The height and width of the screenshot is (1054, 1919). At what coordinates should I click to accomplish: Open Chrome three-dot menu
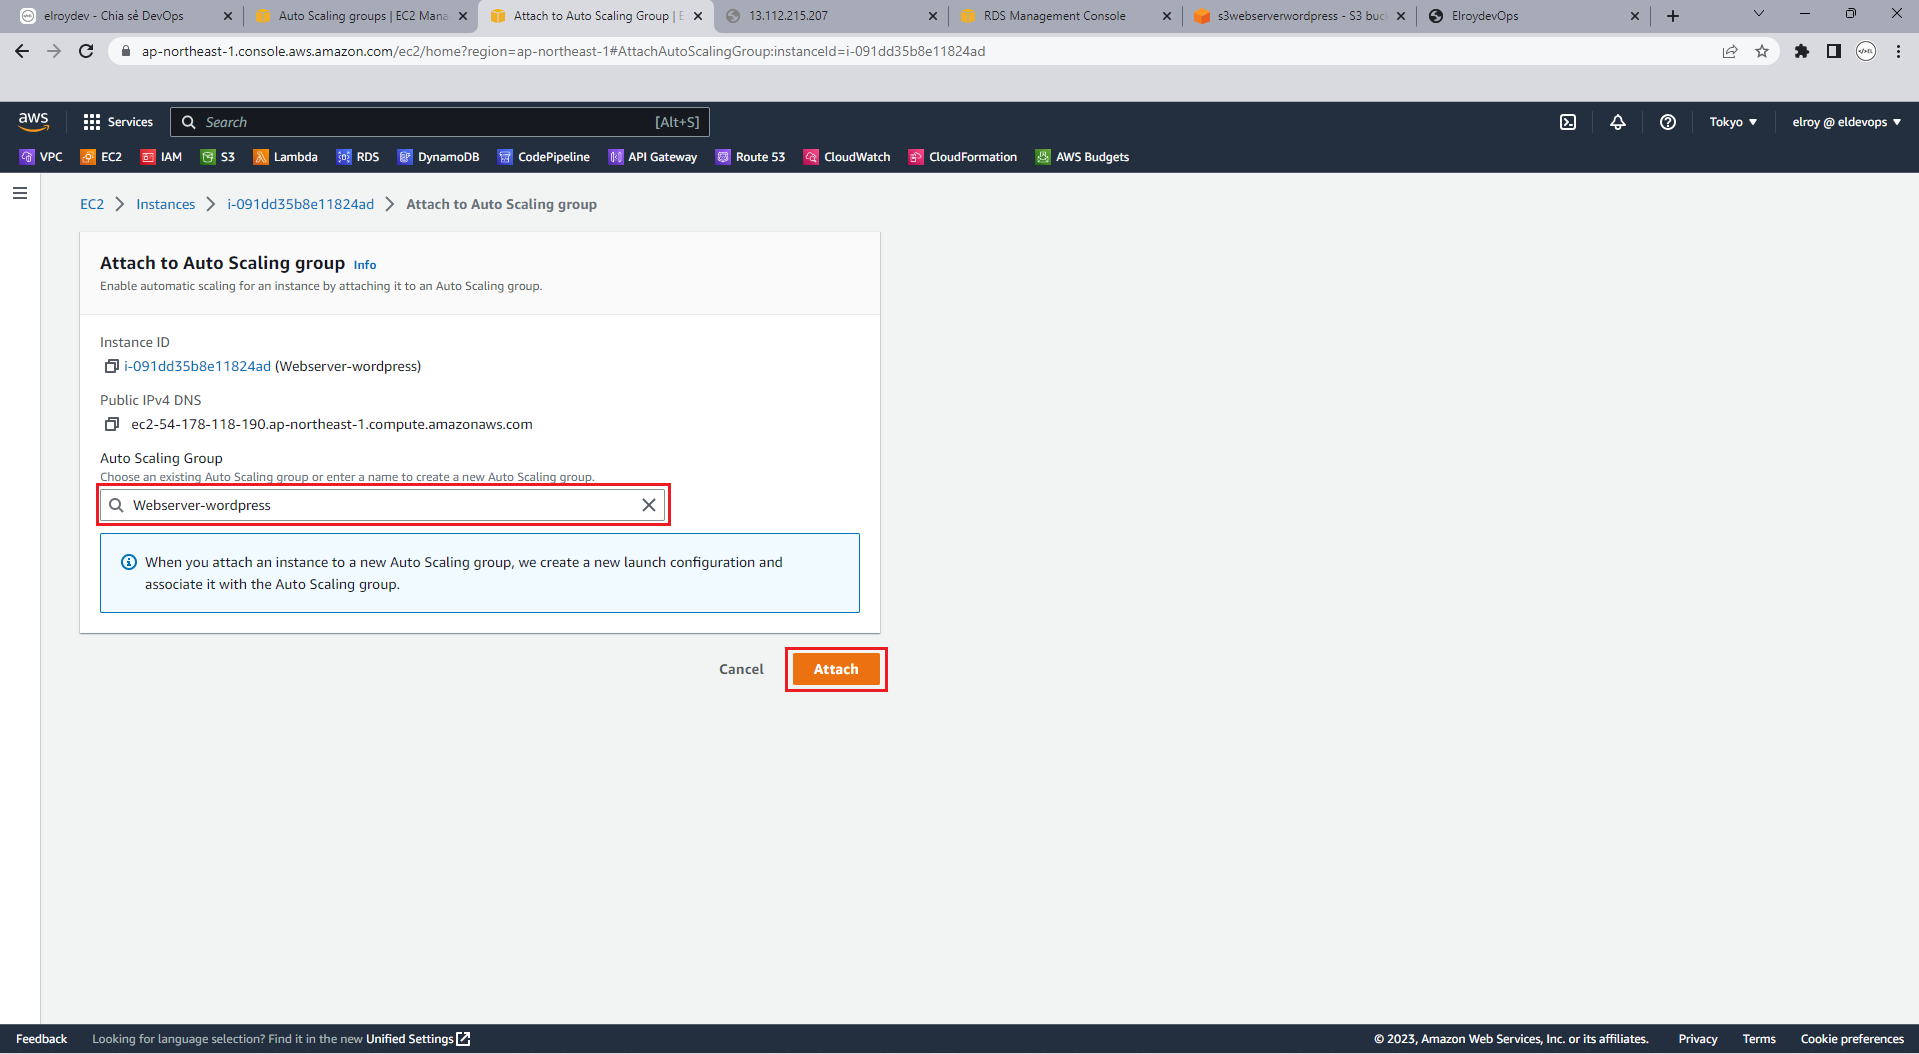(x=1898, y=51)
